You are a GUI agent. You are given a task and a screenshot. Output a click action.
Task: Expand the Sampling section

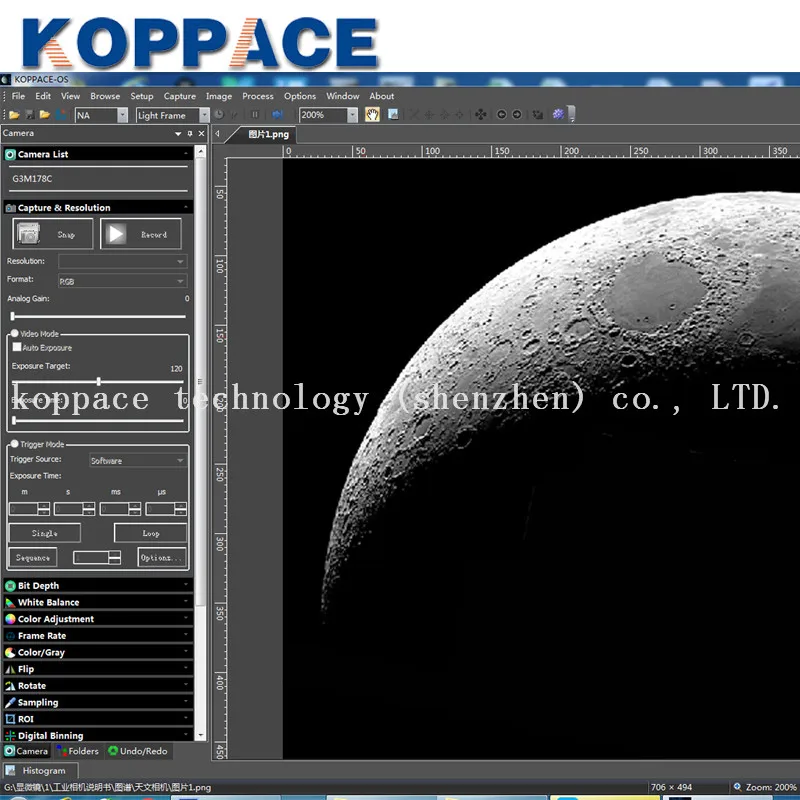click(98, 703)
